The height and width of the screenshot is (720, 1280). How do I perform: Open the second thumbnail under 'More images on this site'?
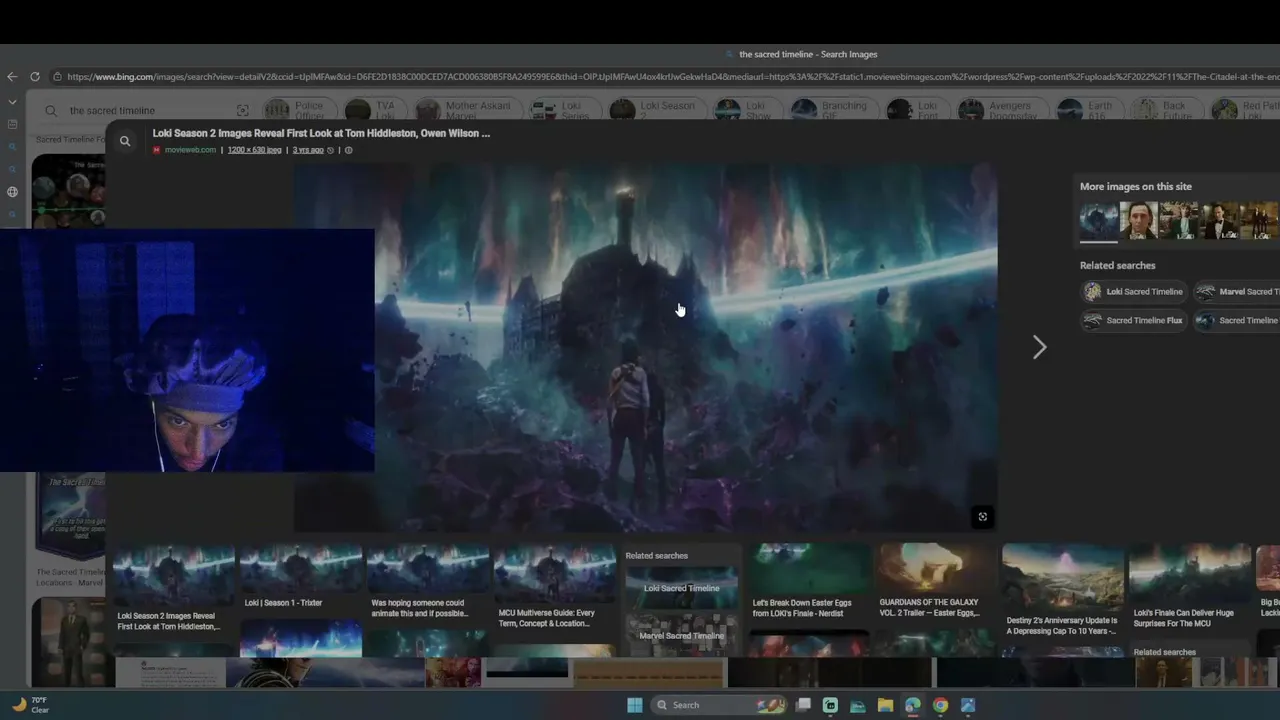tap(1139, 220)
